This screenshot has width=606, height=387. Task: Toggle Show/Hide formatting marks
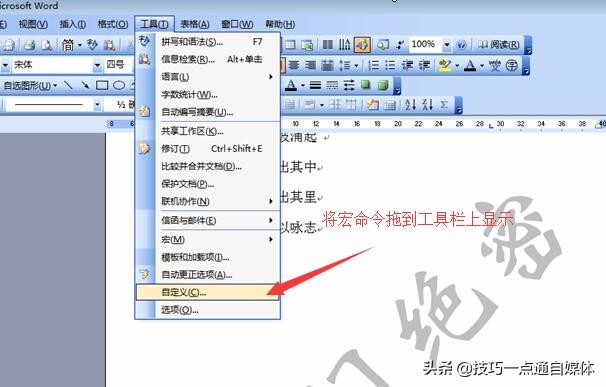(400, 45)
